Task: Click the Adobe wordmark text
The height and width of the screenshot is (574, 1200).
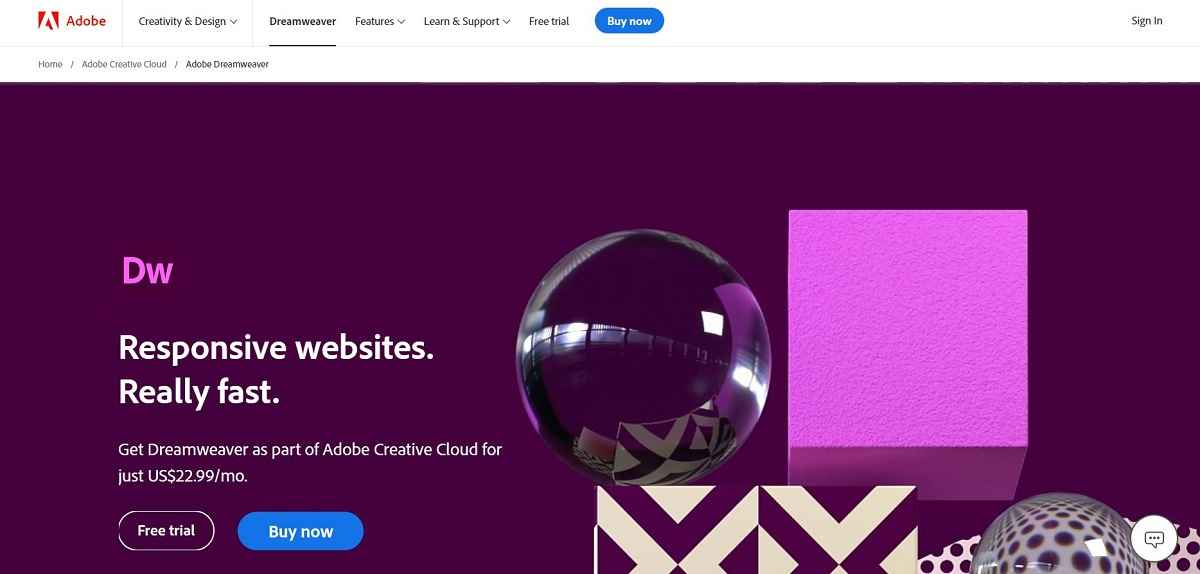Action: [84, 21]
